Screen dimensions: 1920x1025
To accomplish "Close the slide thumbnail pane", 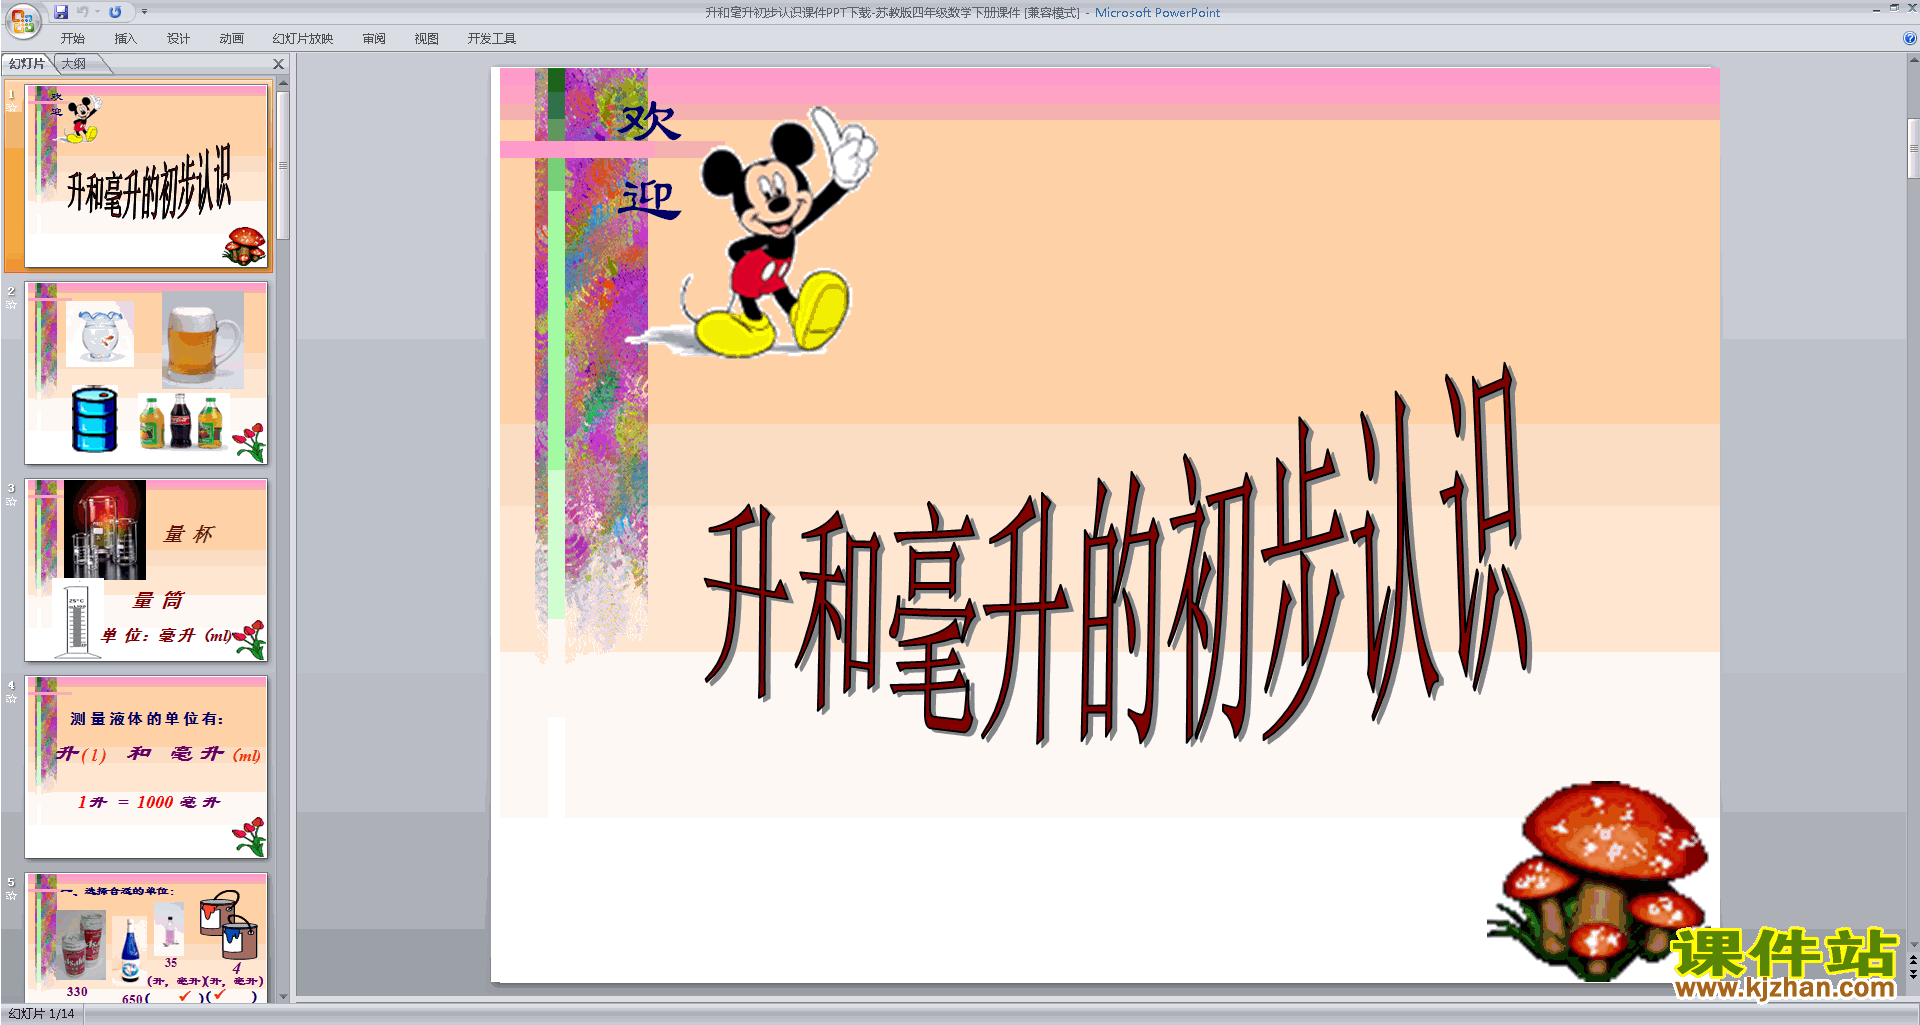I will point(279,64).
